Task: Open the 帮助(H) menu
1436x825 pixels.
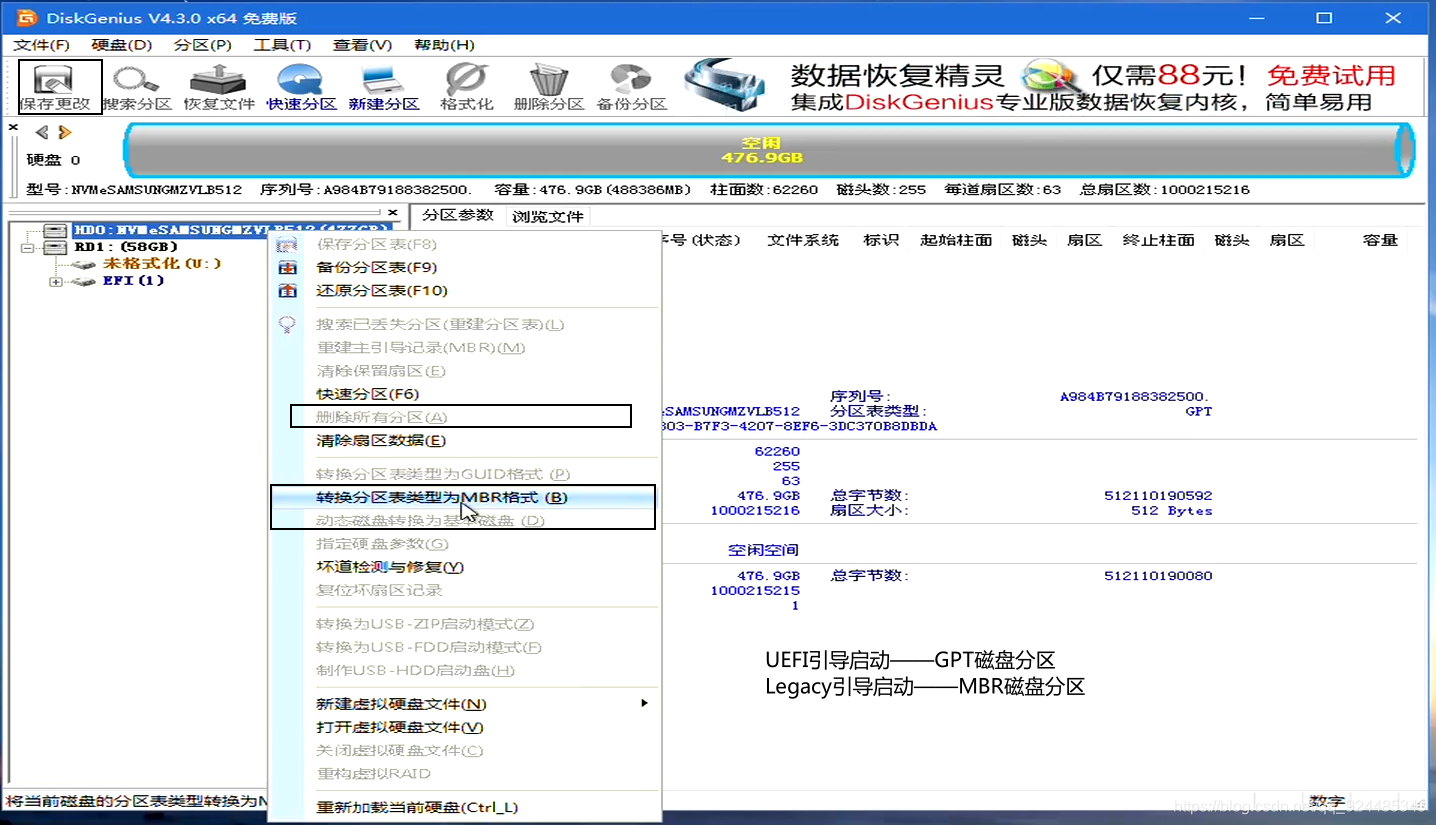Action: pyautogui.click(x=443, y=45)
